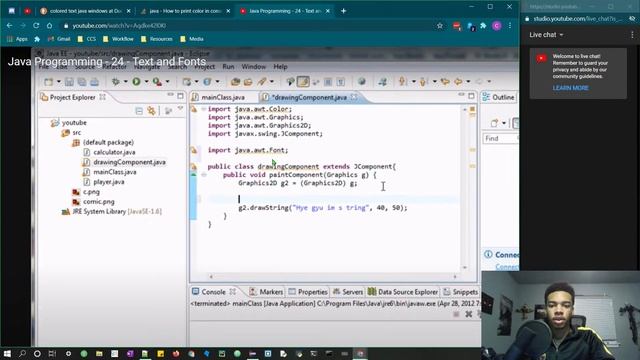The height and width of the screenshot is (360, 640).
Task: Switch to the Snippets tab
Action: [x=460, y=292]
